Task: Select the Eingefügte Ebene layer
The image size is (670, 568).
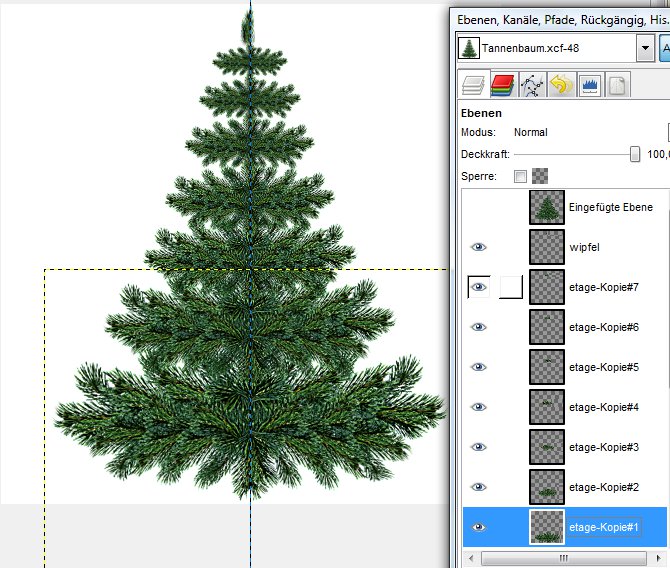Action: (610, 207)
